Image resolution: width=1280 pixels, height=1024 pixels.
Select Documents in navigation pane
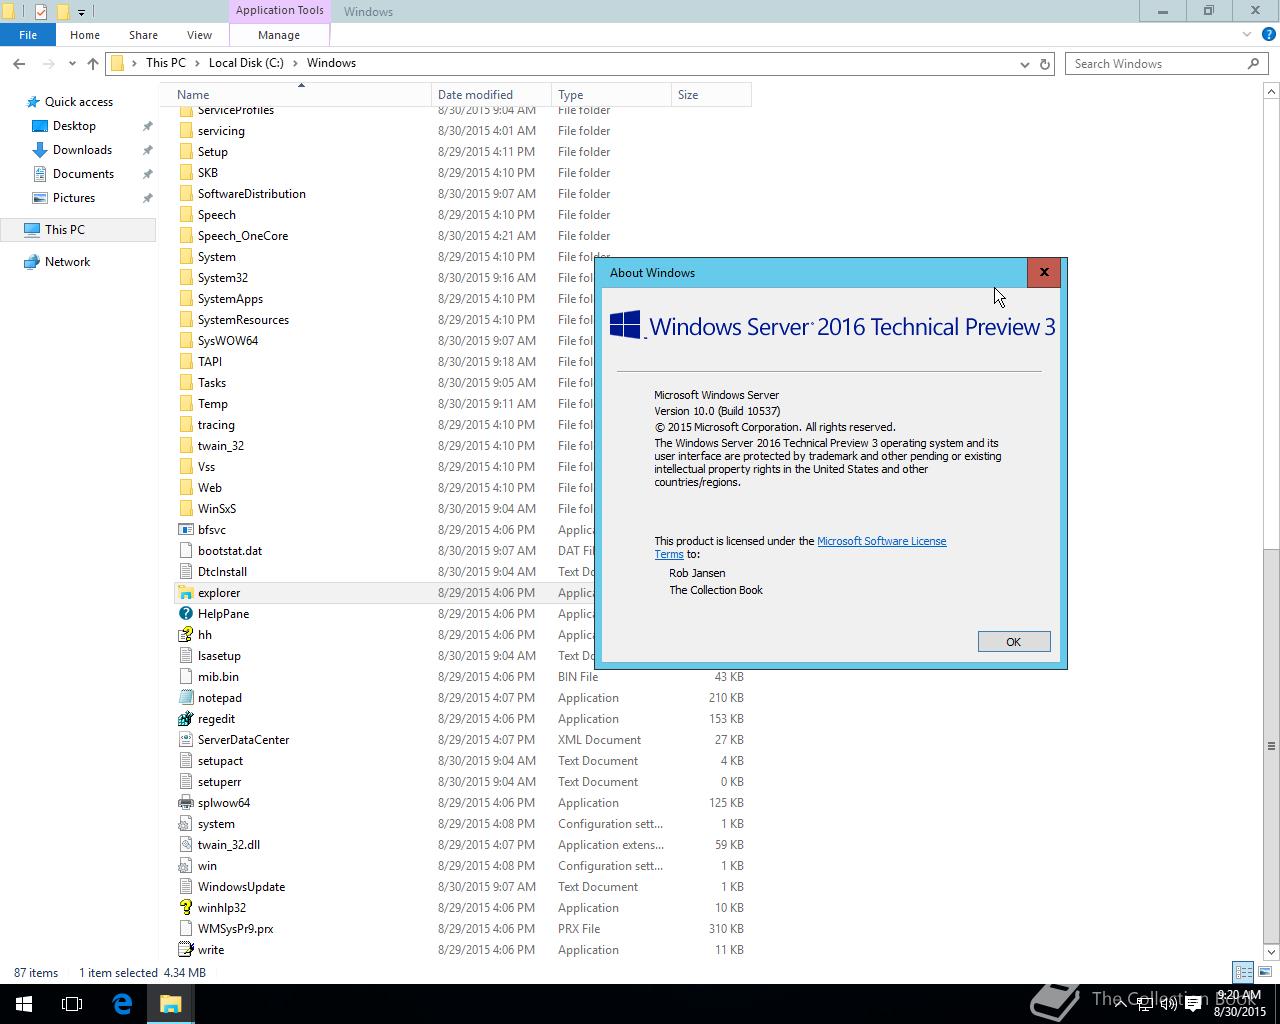[x=83, y=174]
